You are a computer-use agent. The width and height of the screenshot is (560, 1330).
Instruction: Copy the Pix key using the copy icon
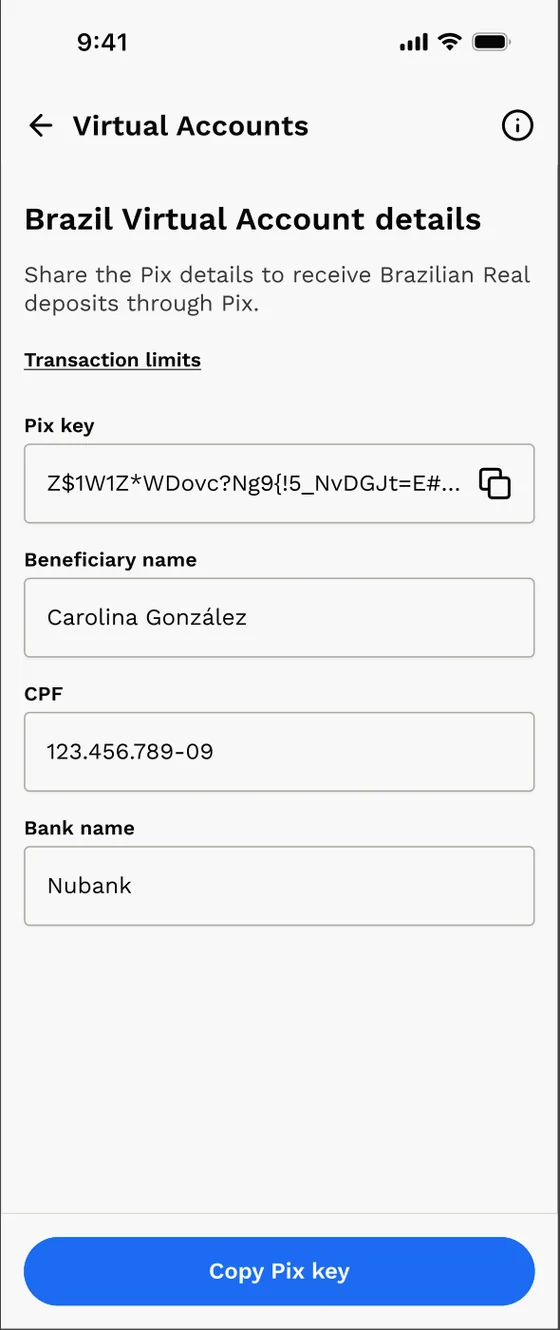pos(495,483)
